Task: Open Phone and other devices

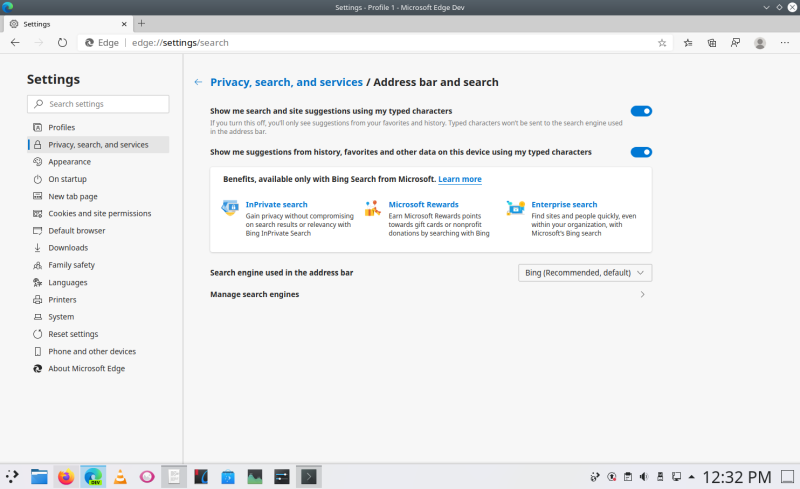Action: click(x=98, y=352)
